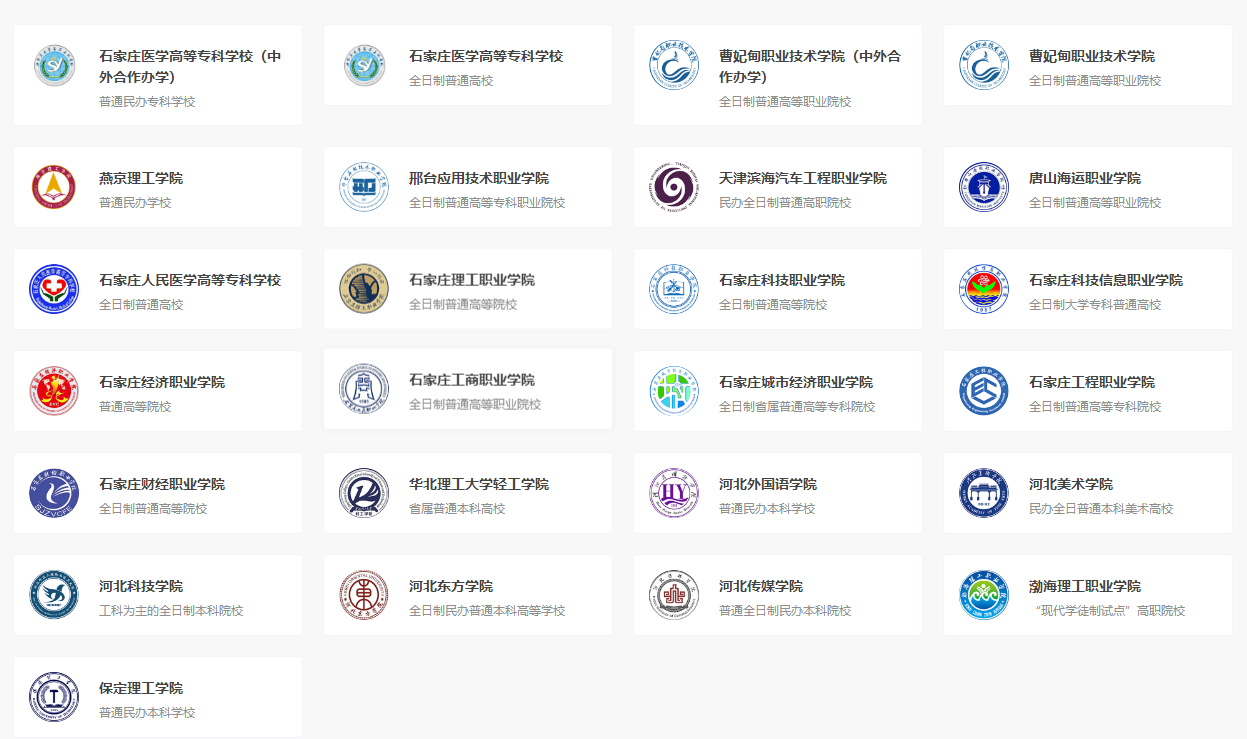
Task: Click the description text "普通民办专科学校"
Action: point(147,102)
